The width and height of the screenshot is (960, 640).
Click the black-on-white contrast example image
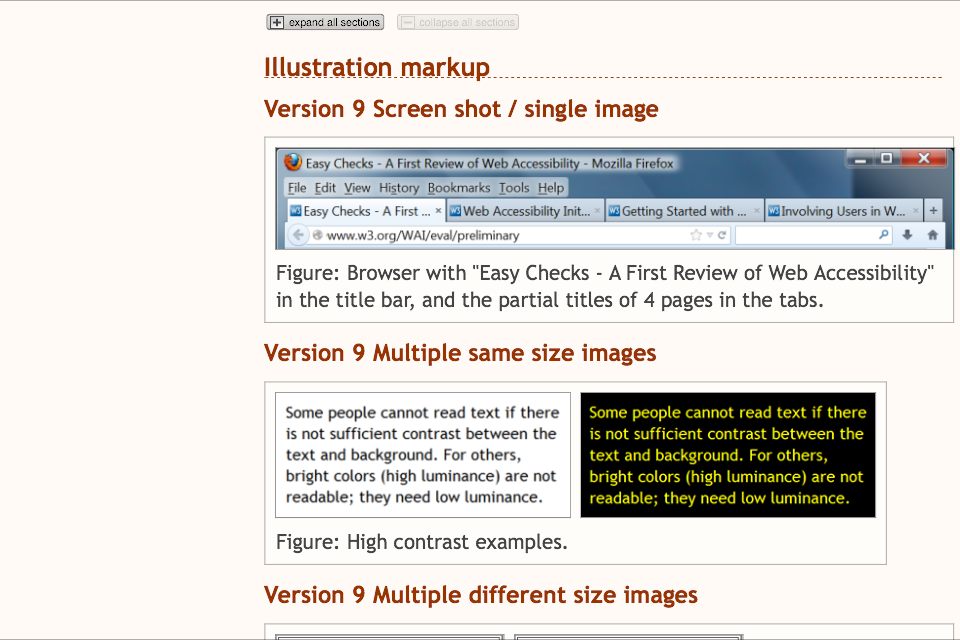[x=423, y=455]
